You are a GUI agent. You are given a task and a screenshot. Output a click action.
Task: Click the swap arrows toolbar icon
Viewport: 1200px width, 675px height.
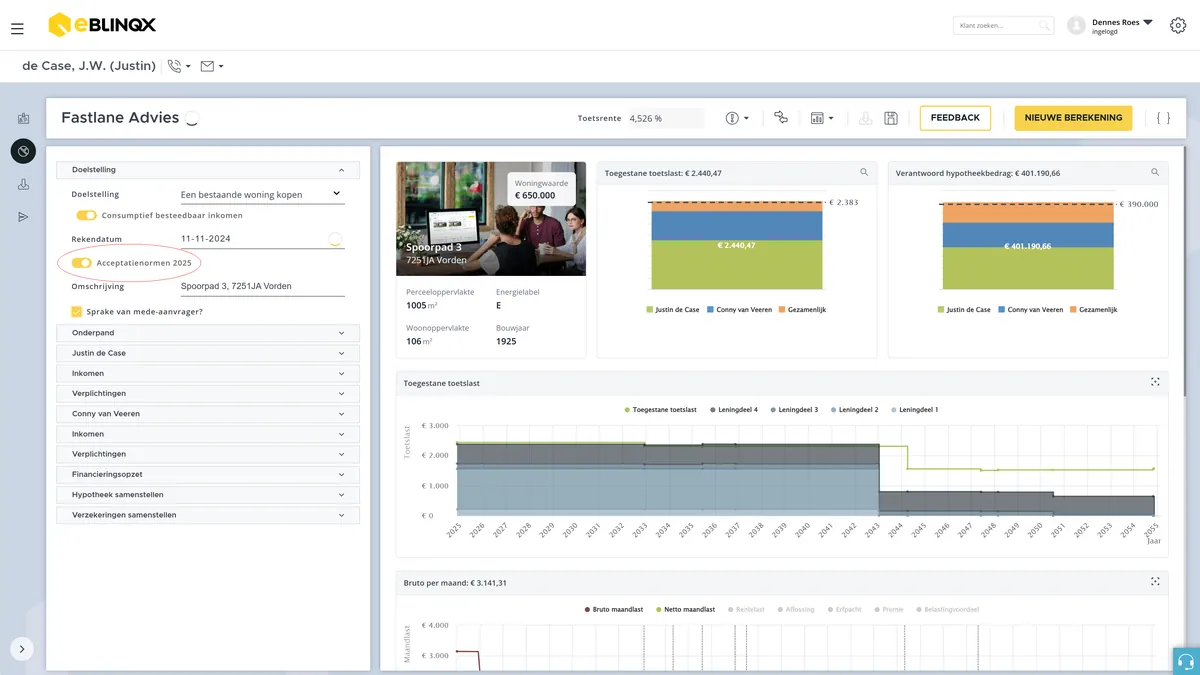click(781, 118)
